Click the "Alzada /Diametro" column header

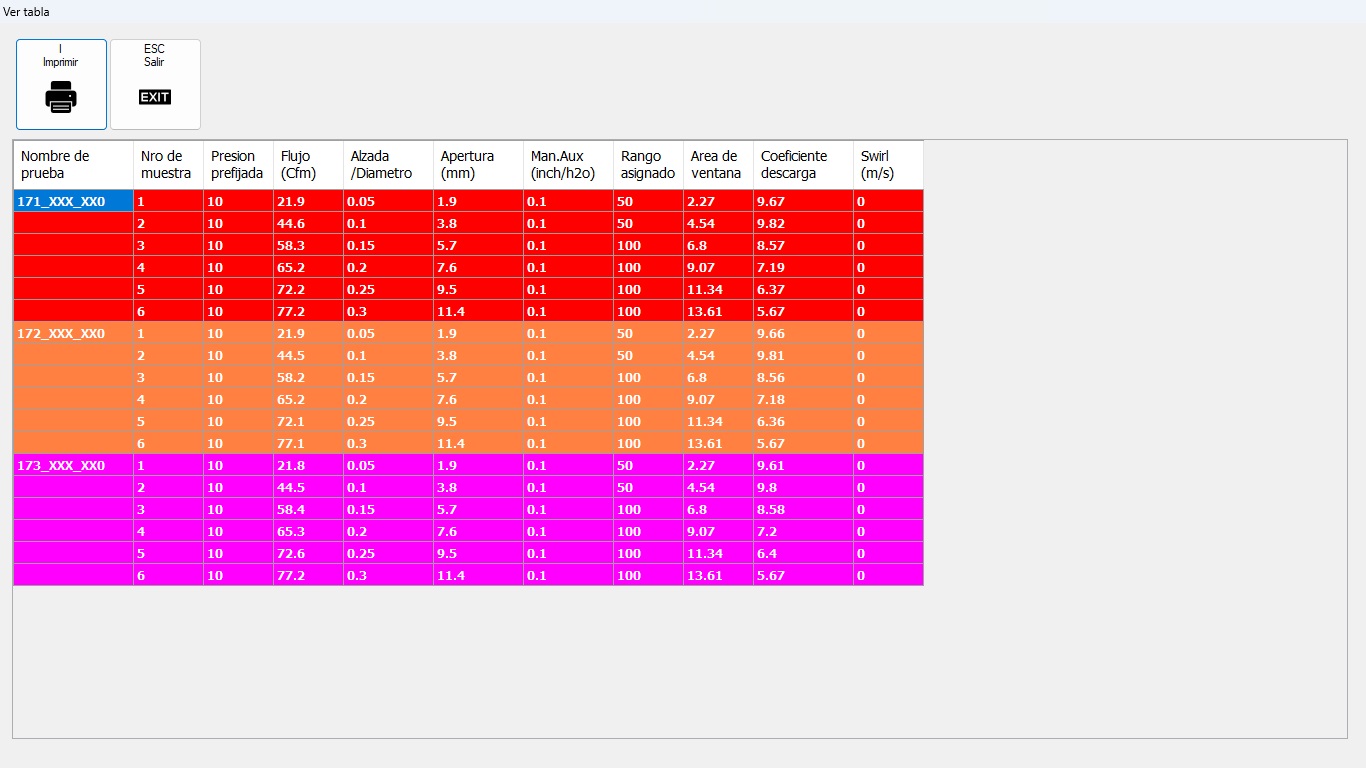tap(388, 165)
